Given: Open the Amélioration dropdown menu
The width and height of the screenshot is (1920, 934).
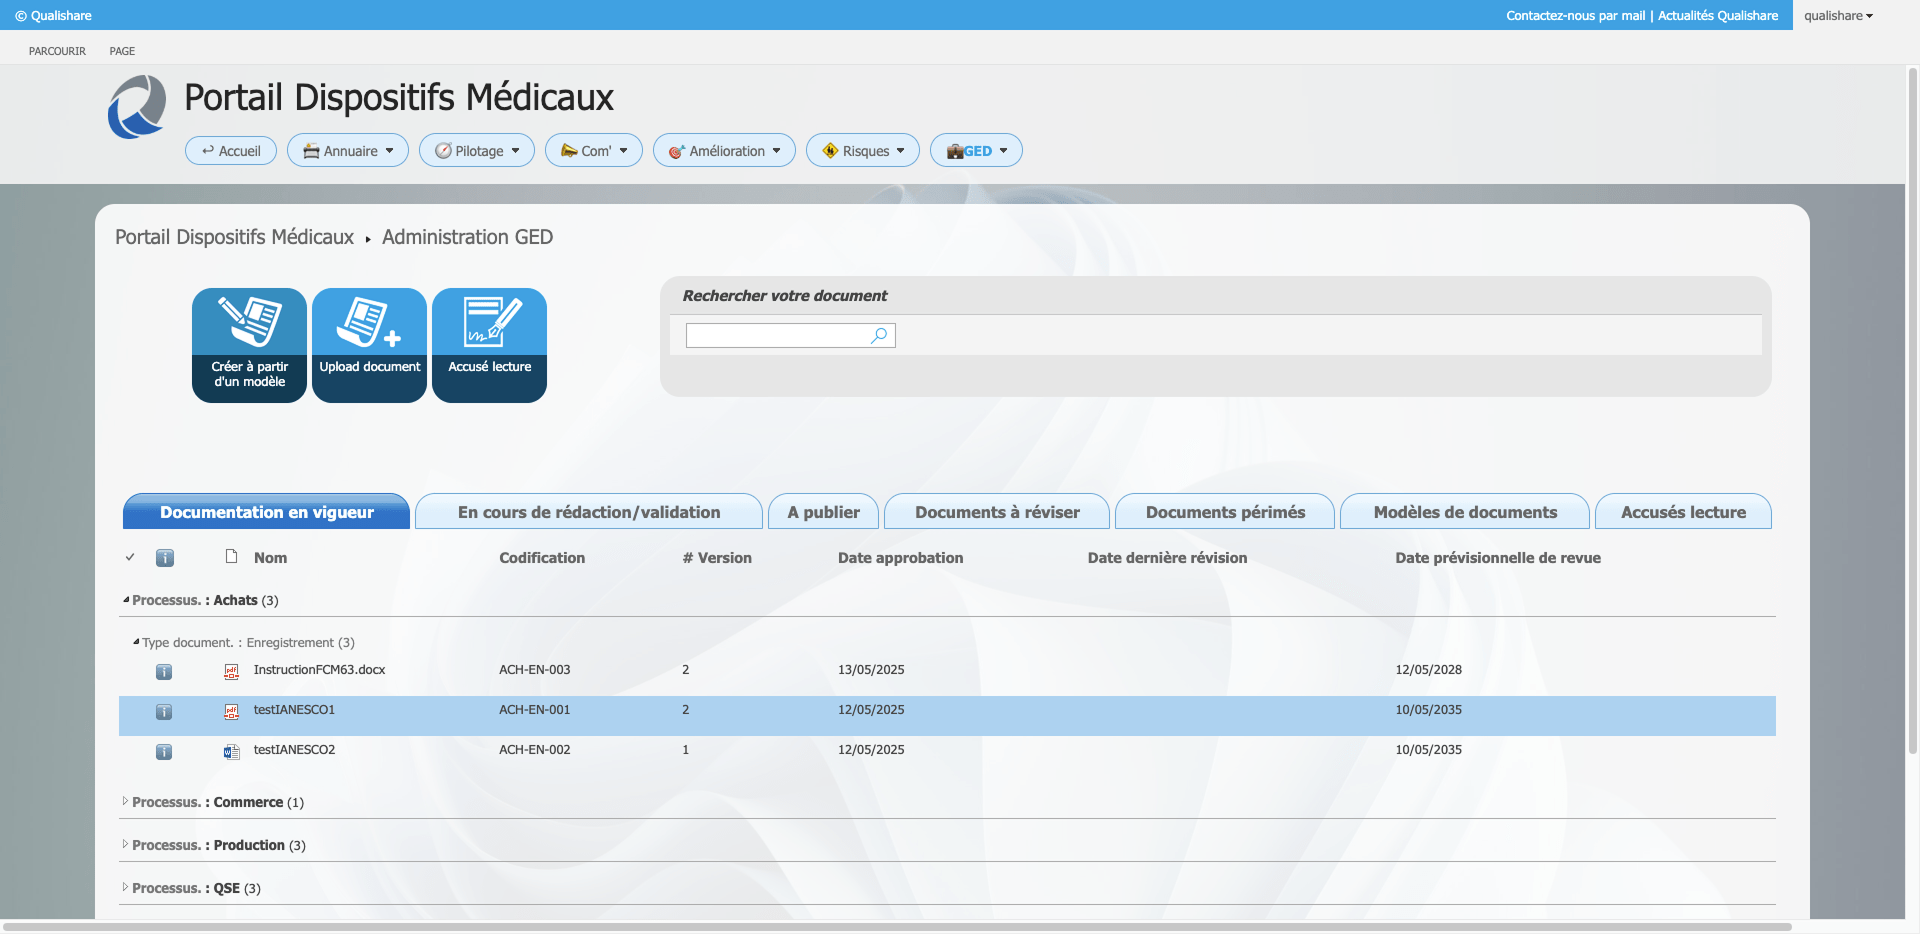Looking at the screenshot, I should 724,150.
